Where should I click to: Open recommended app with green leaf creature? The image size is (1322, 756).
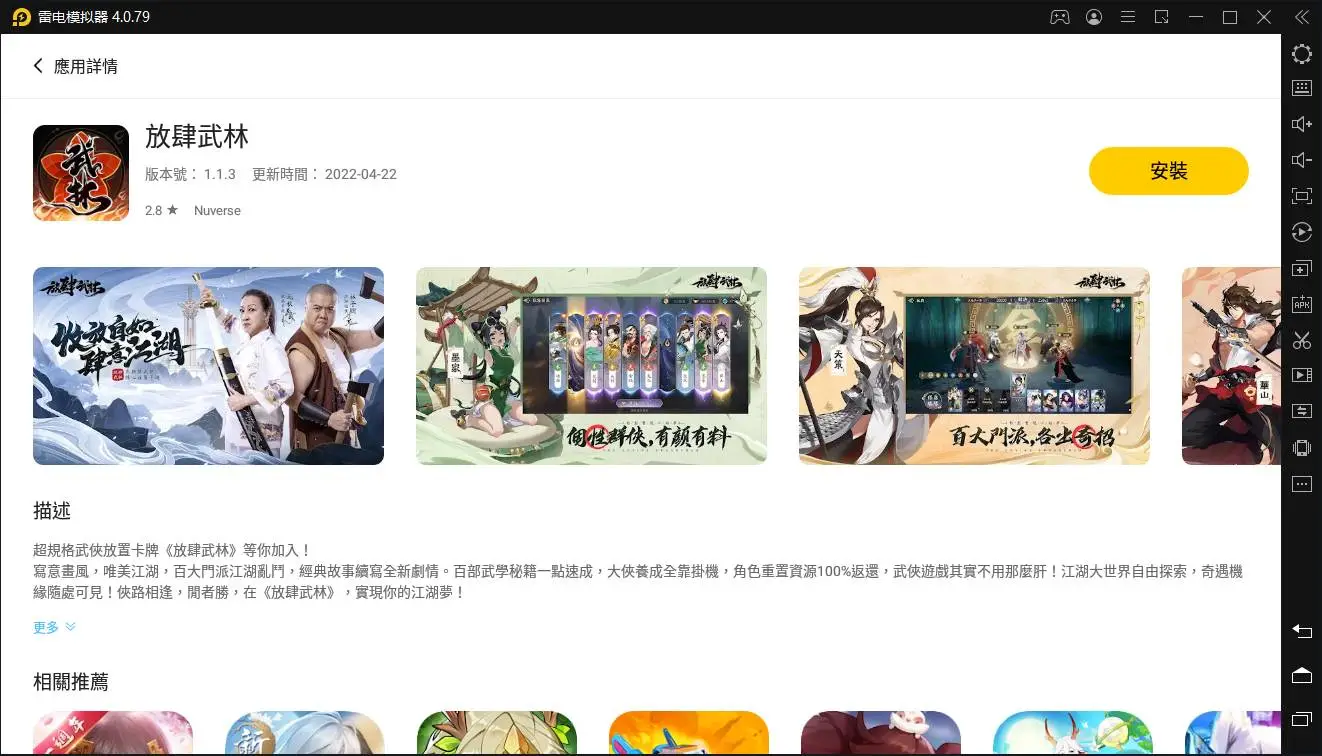coord(497,733)
